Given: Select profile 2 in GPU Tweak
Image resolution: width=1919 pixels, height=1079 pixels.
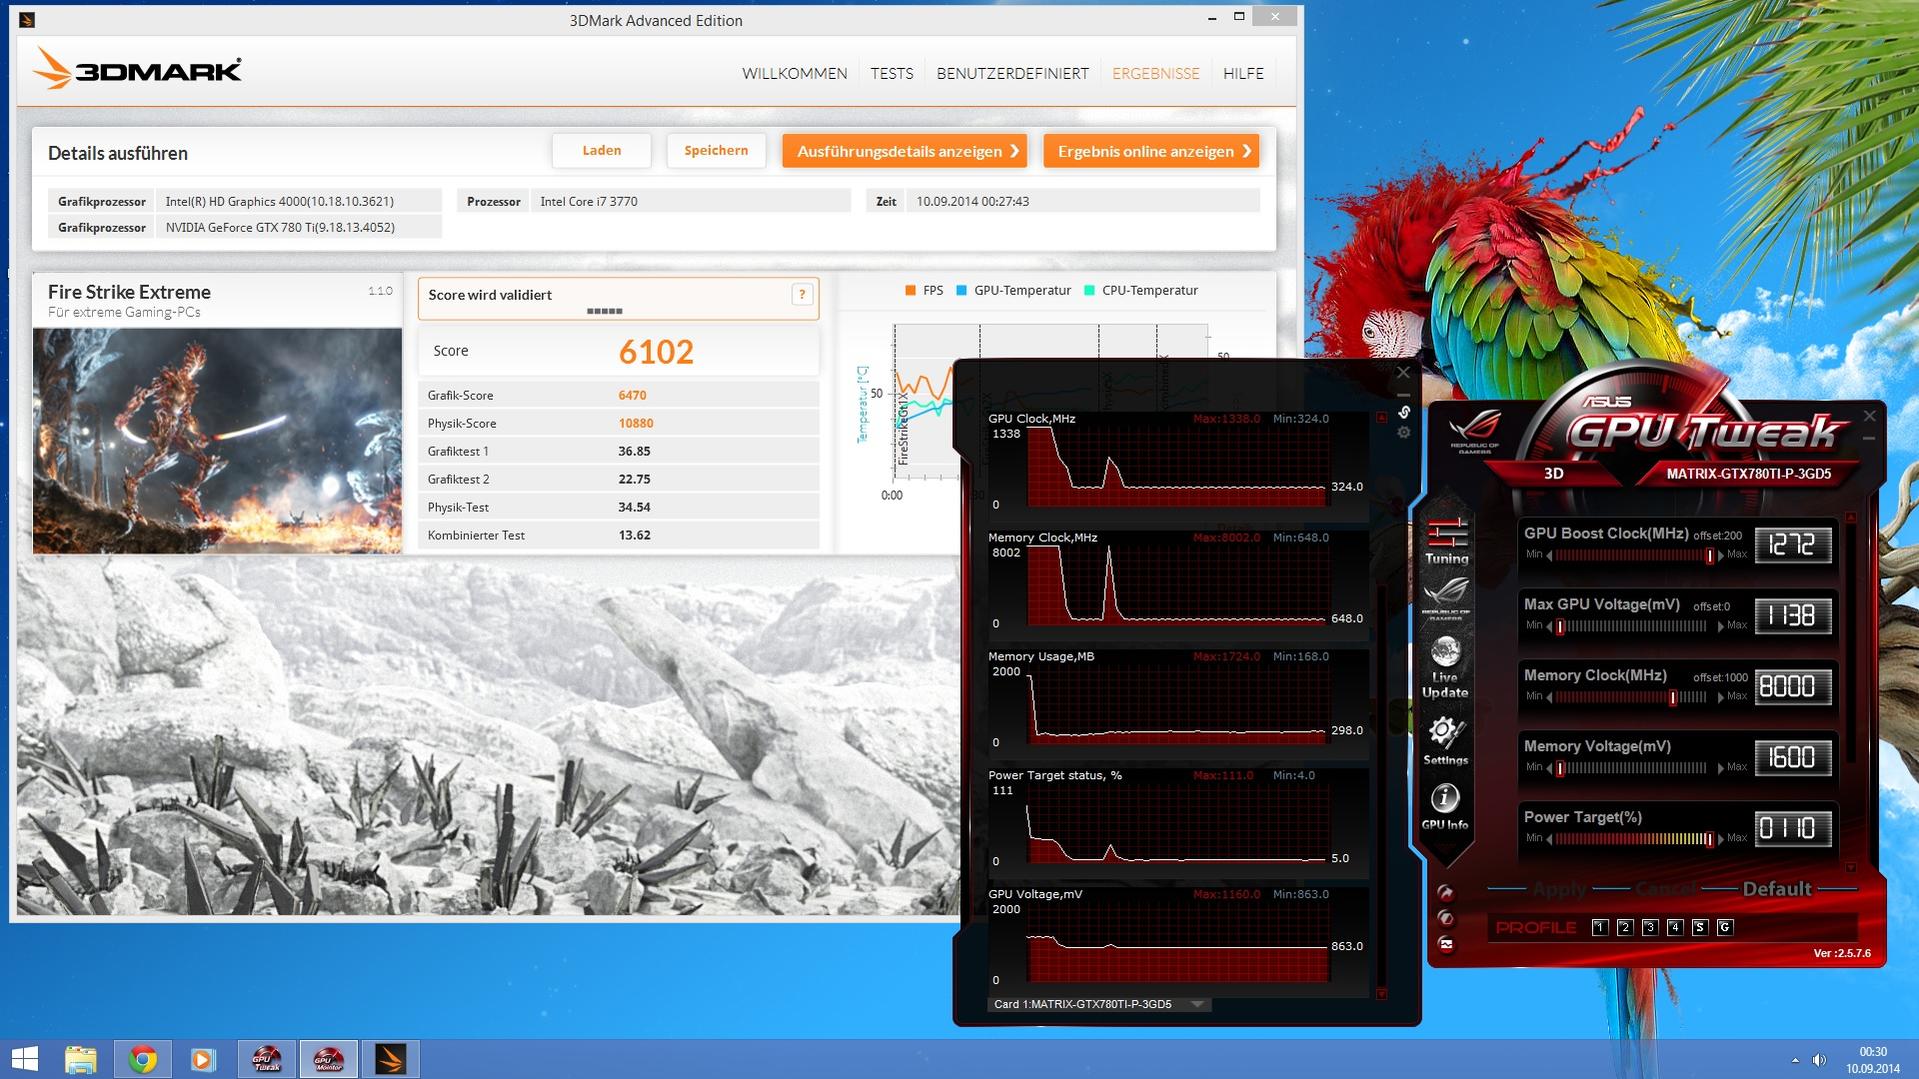Looking at the screenshot, I should 1624,927.
